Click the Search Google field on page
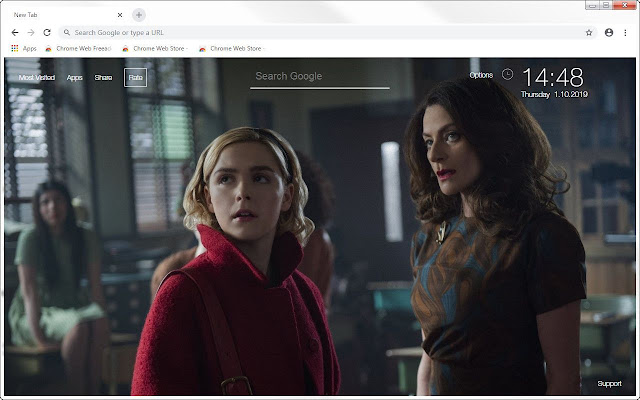This screenshot has width=640, height=400. click(x=320, y=77)
